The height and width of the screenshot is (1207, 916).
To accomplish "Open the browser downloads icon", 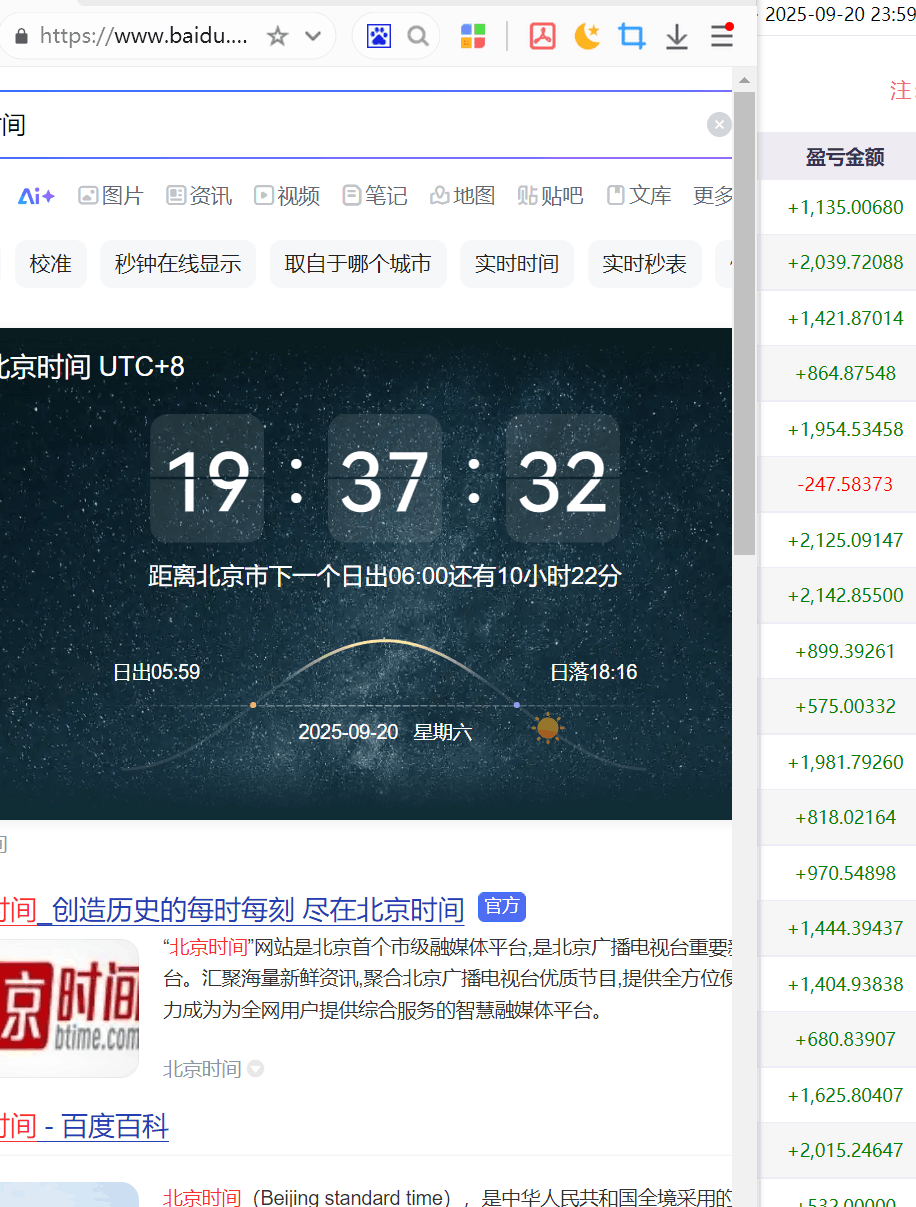I will 677,37.
